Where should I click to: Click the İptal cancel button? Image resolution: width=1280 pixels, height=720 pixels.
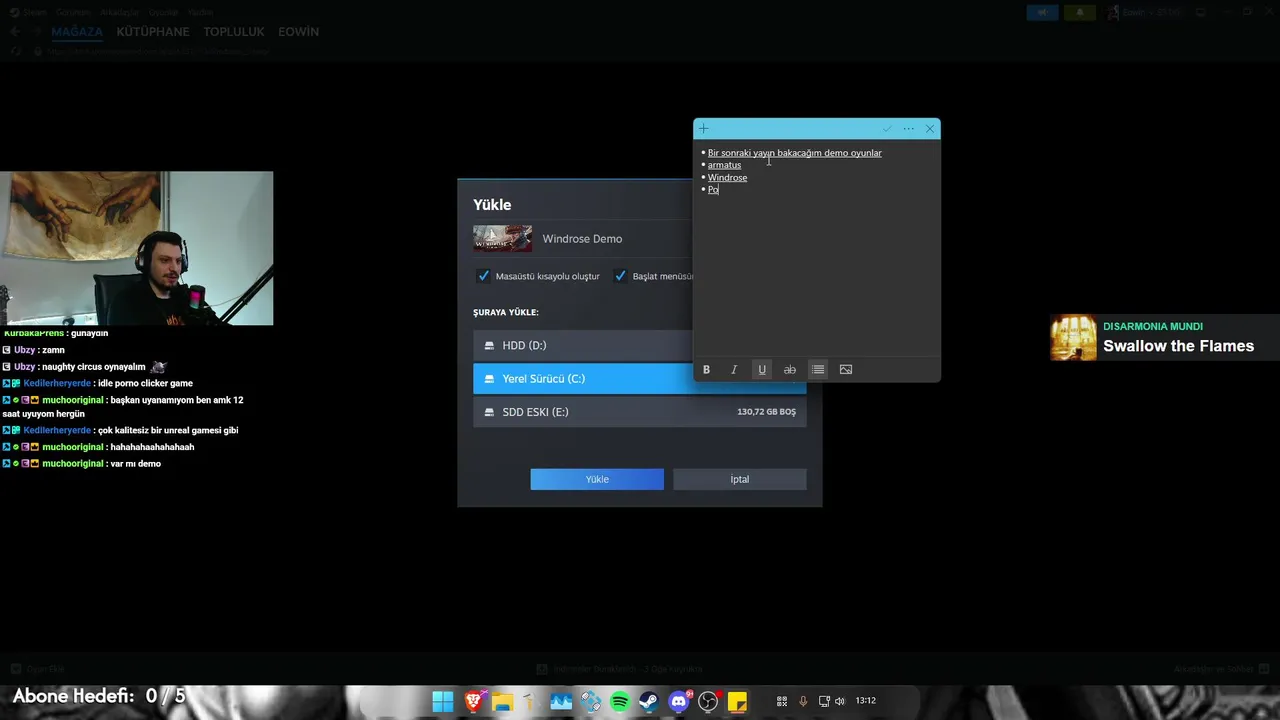(740, 479)
